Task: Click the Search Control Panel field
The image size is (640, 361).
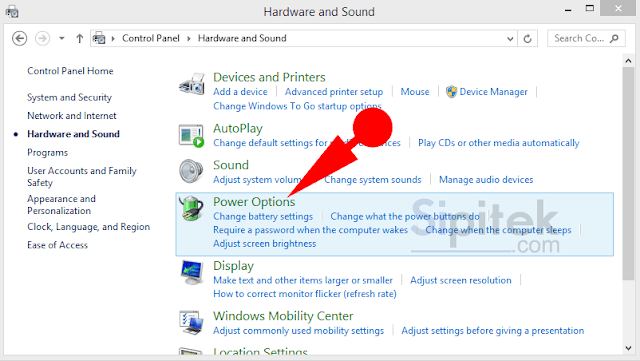Action: point(586,38)
